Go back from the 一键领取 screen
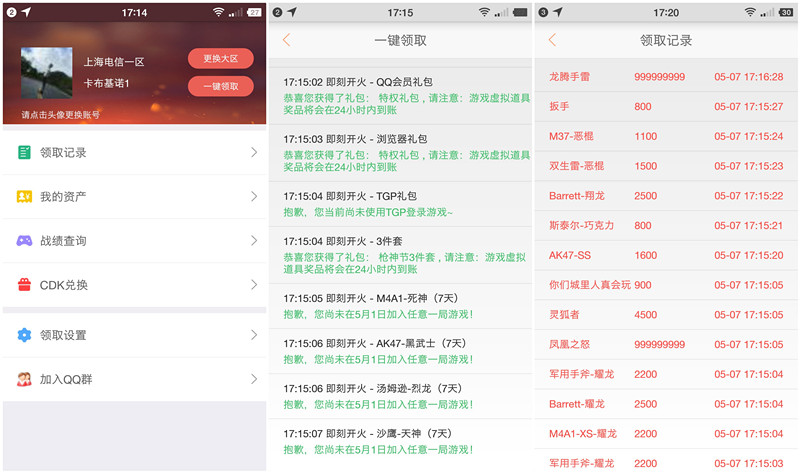Screen dimensions: 800x473 point(287,40)
